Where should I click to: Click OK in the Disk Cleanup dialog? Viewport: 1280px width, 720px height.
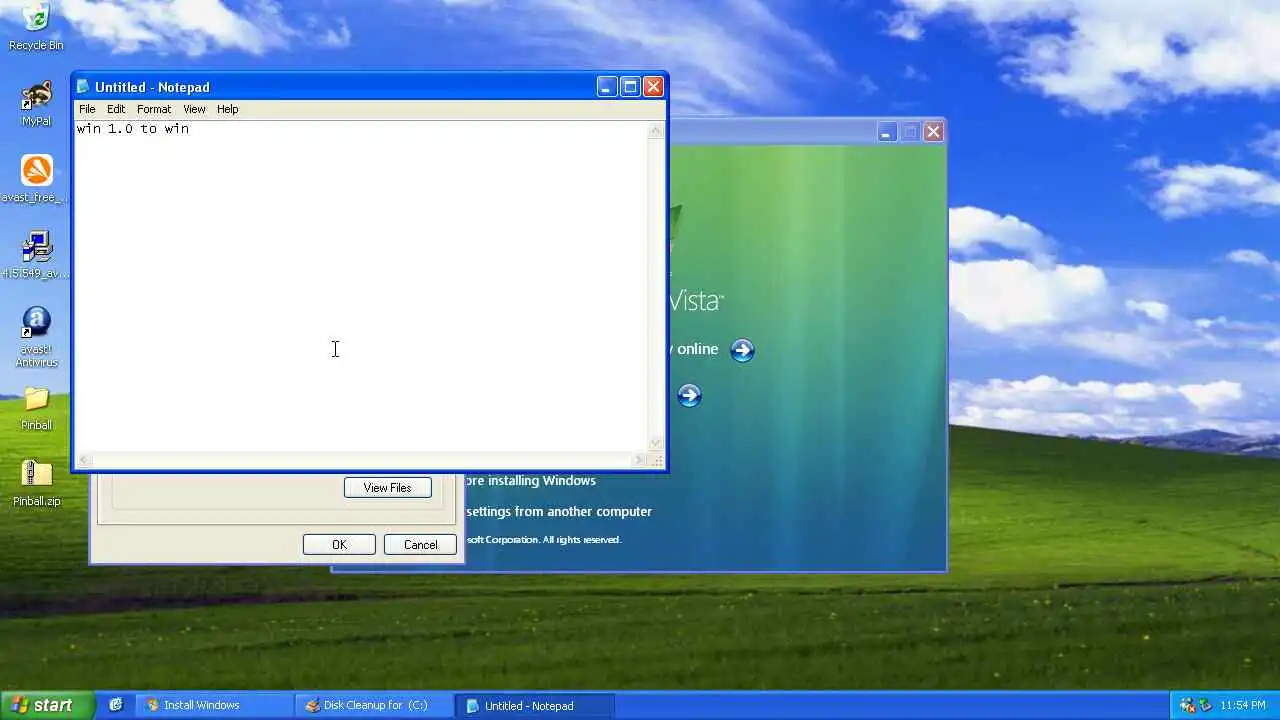click(x=339, y=545)
